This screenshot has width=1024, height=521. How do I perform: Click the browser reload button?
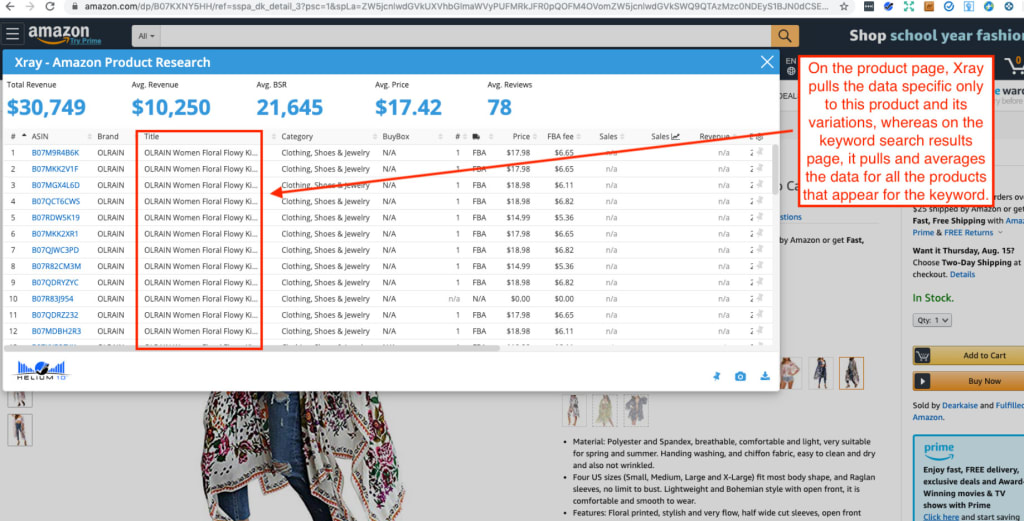pos(50,7)
